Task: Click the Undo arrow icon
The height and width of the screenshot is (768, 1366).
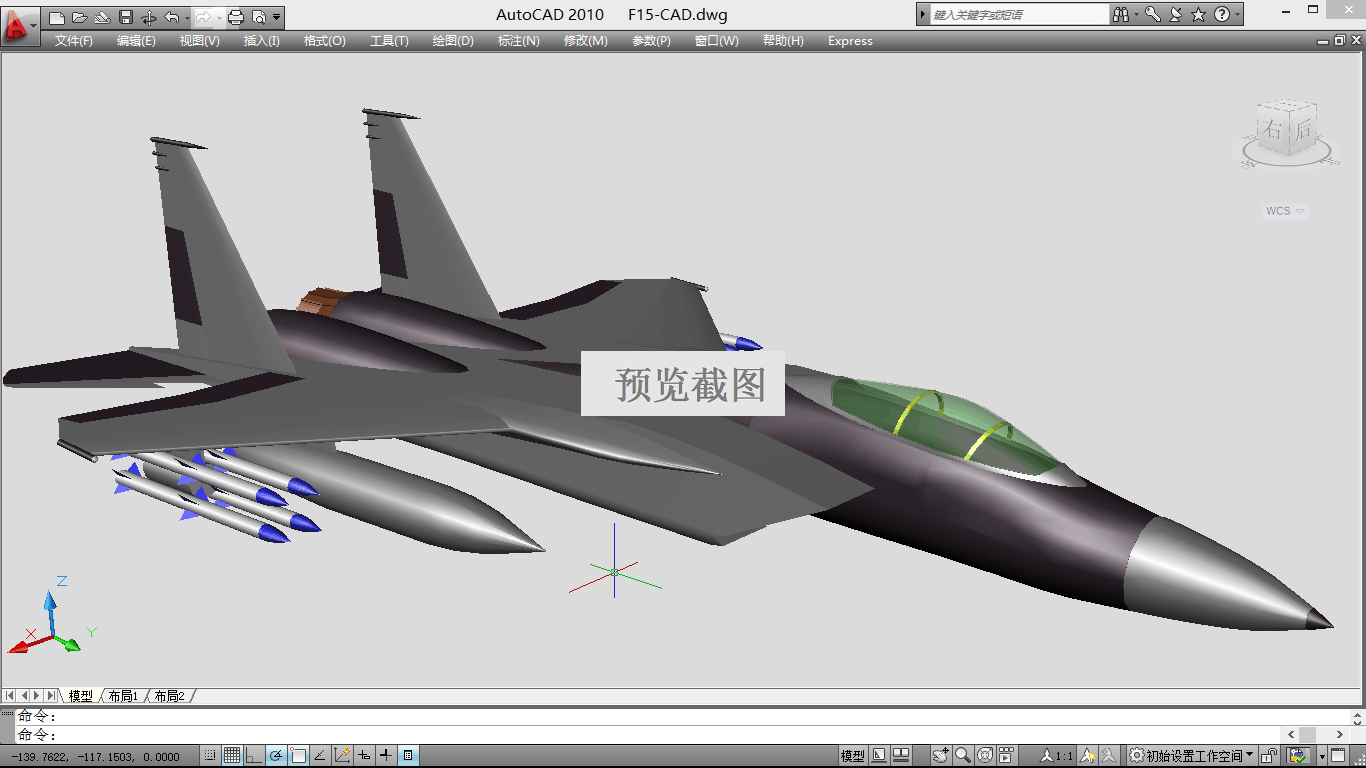Action: tap(171, 17)
